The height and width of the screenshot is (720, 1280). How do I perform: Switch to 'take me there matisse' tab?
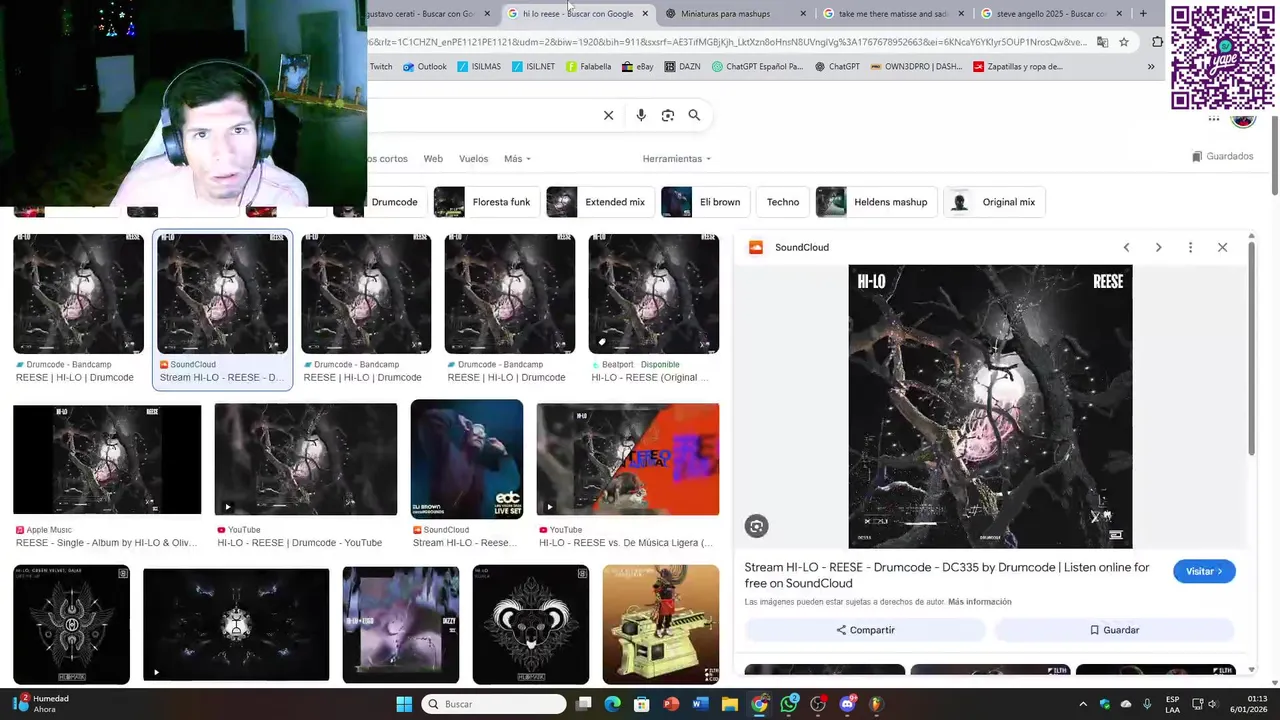pos(893,14)
